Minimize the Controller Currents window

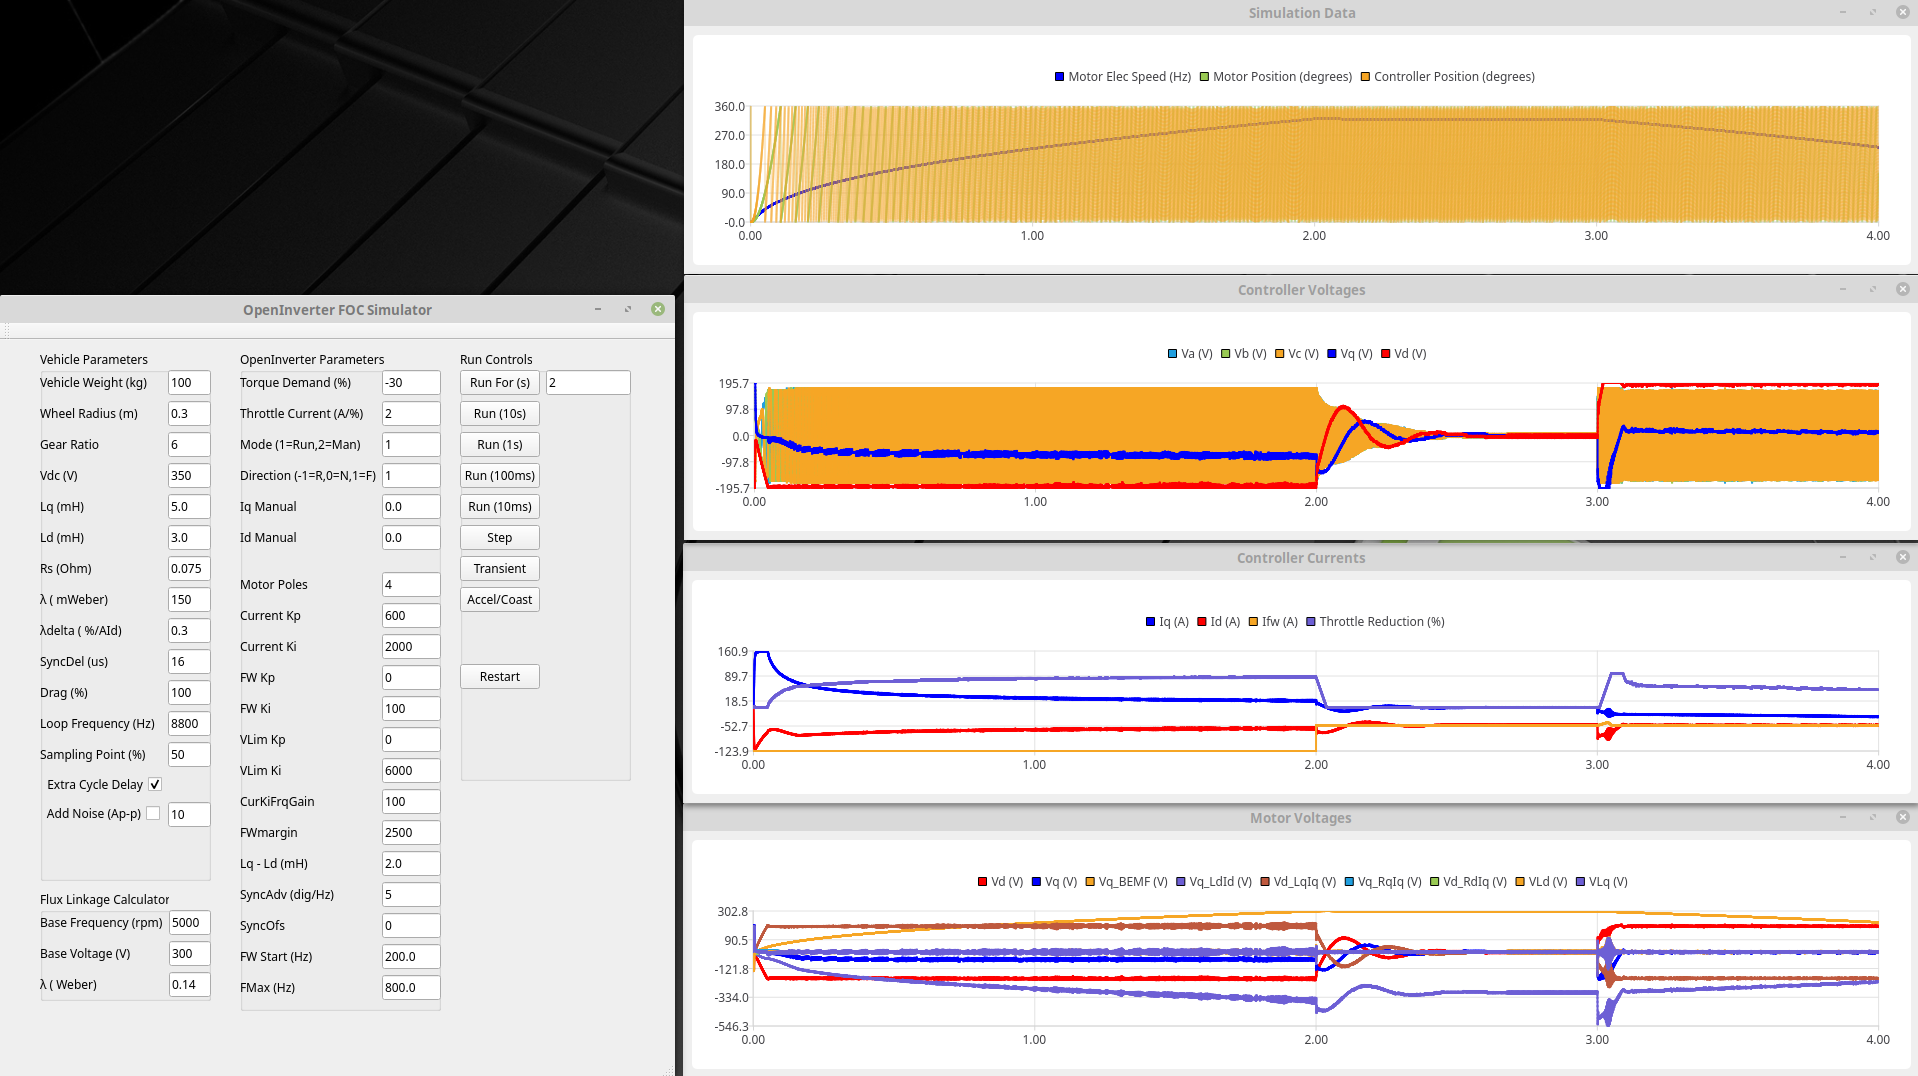click(1843, 557)
